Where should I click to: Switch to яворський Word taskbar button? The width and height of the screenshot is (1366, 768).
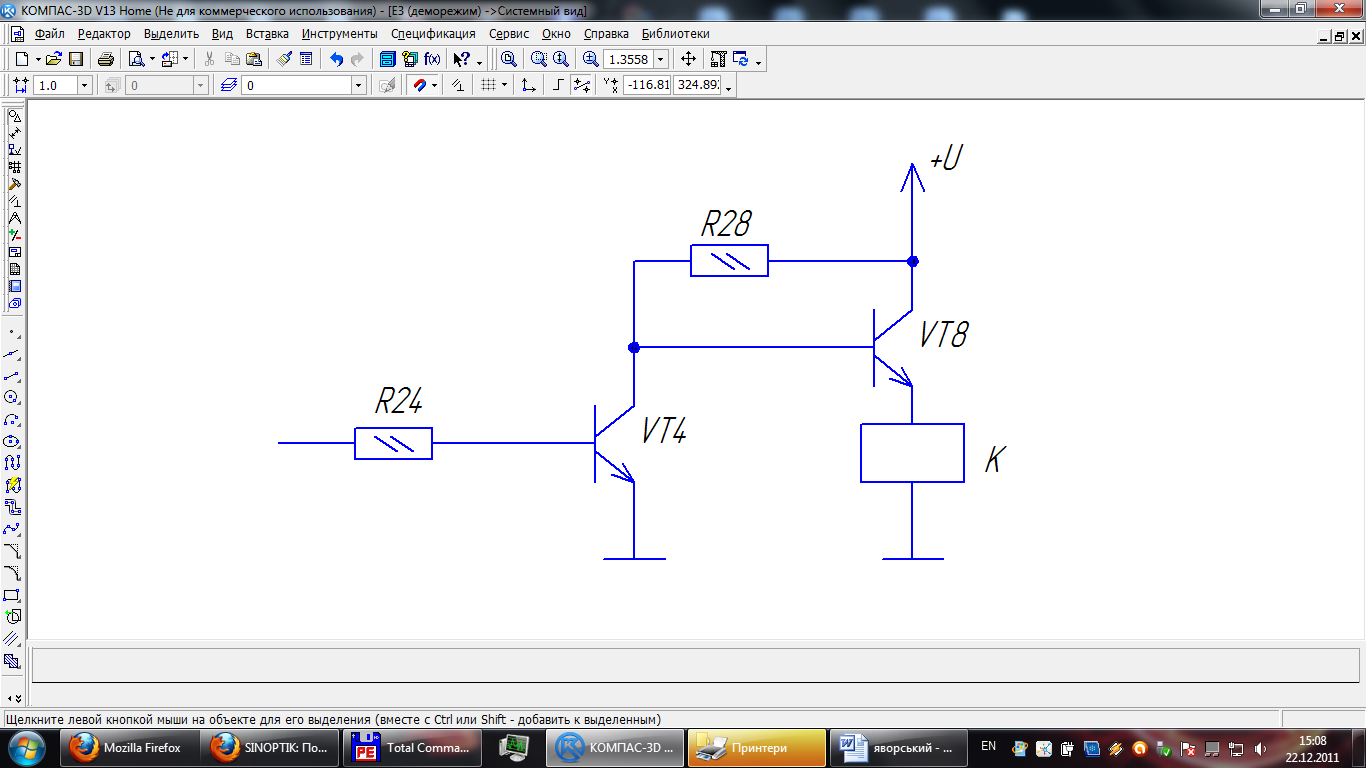[899, 747]
